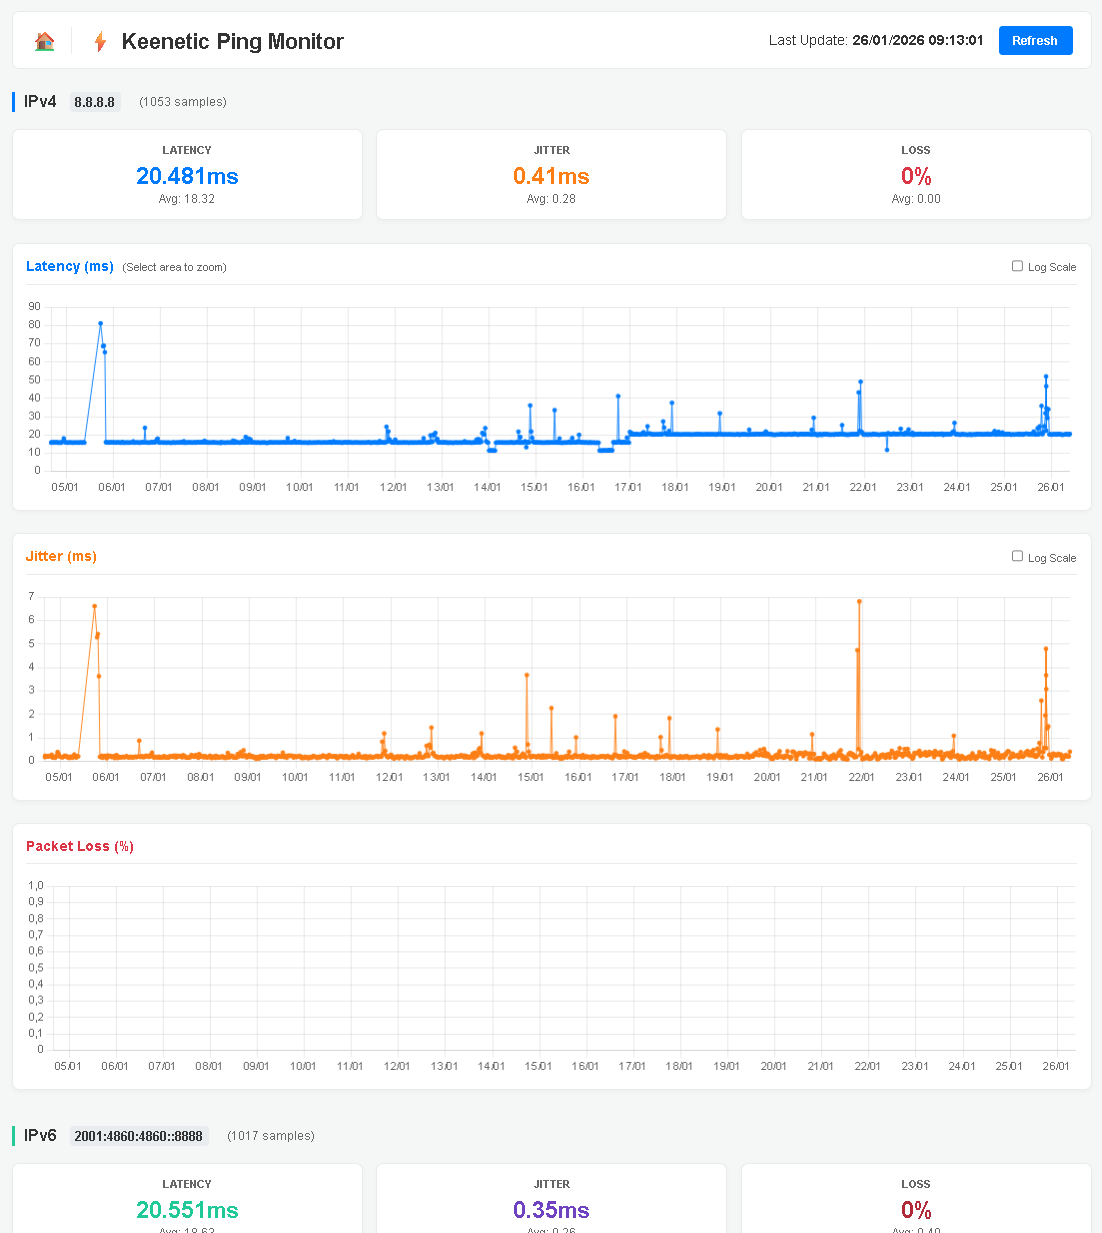This screenshot has width=1102, height=1233.
Task: Select the 2001:4860:4860::8888 IPv6 address badge
Action: coord(138,1136)
